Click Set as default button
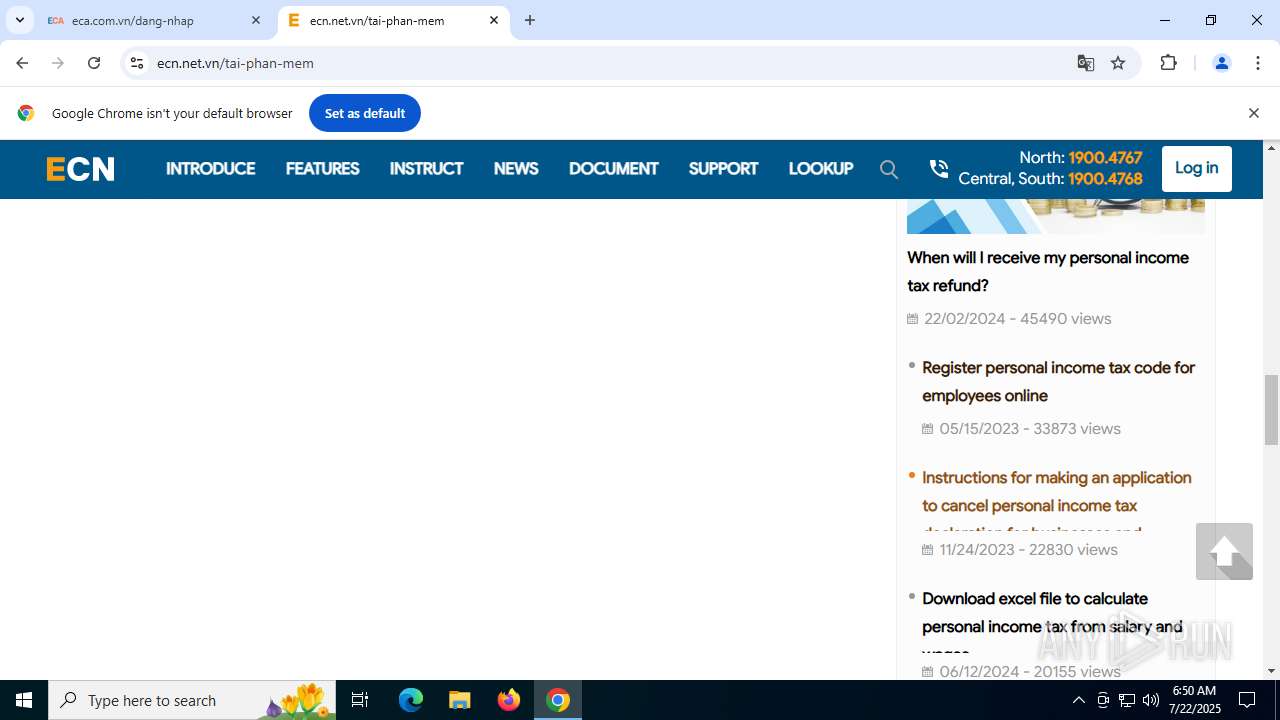This screenshot has width=1280, height=720. [x=365, y=113]
